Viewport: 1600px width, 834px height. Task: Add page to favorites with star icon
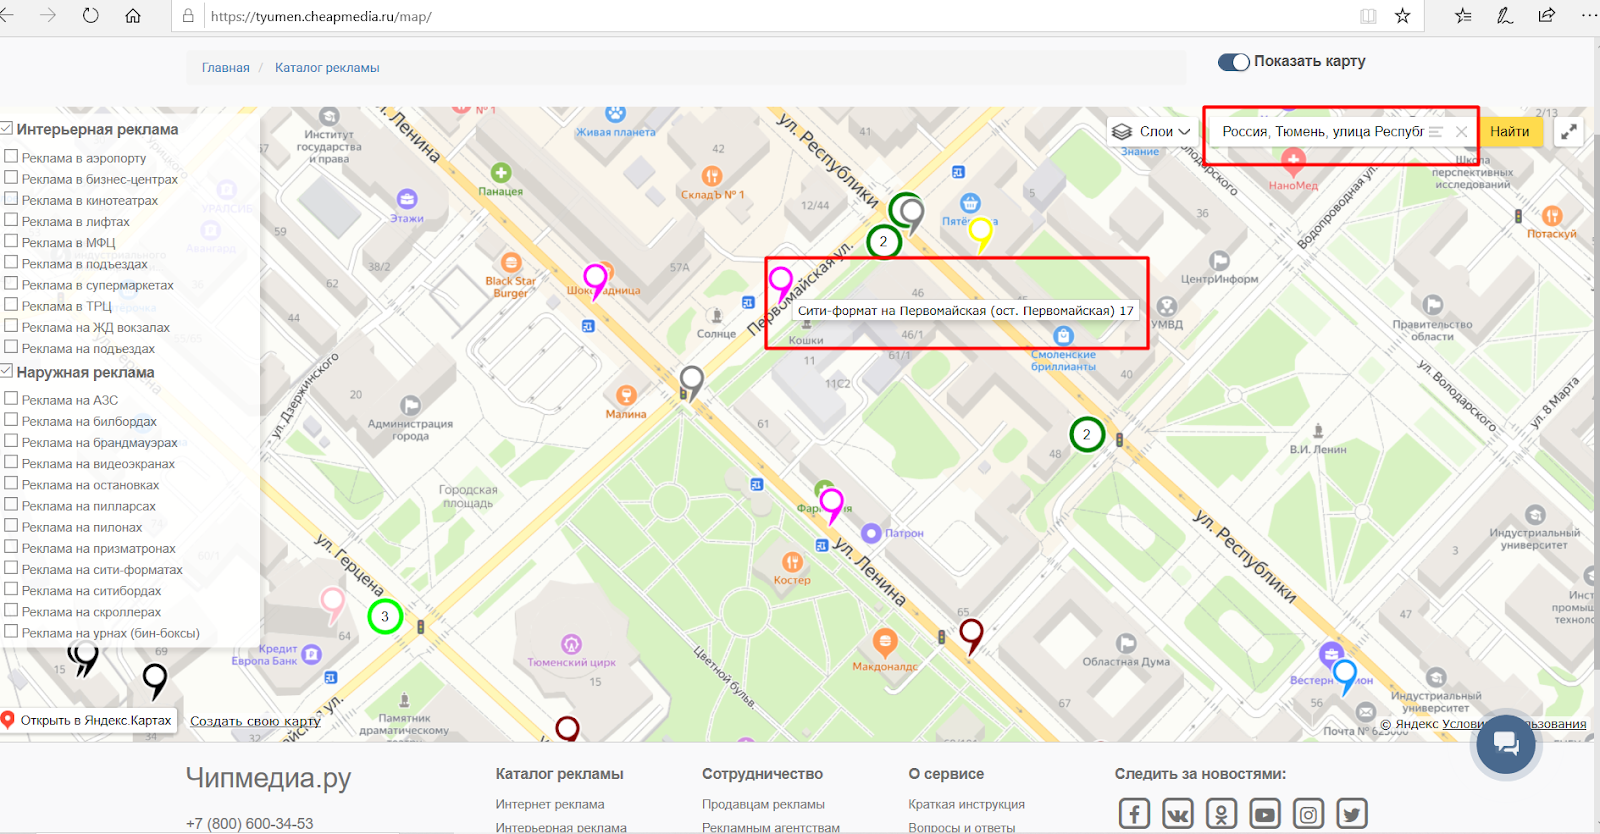[x=1402, y=16]
